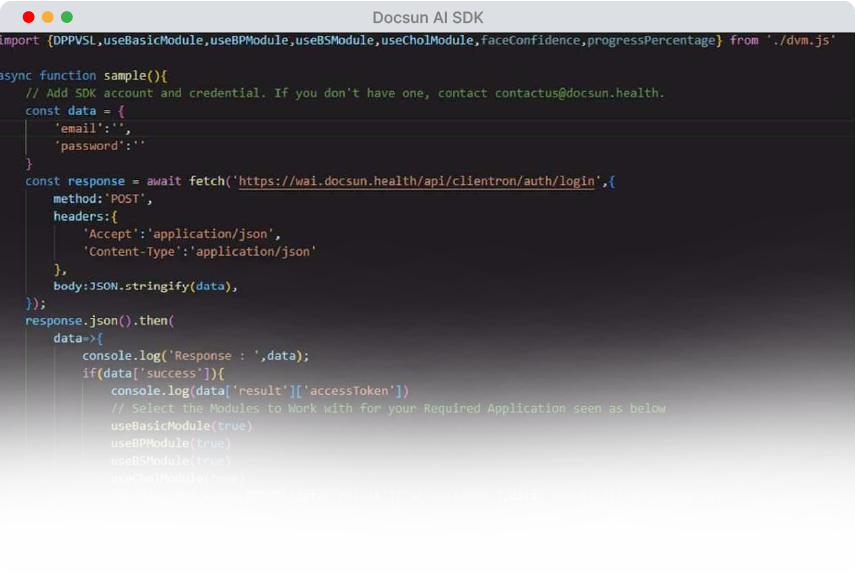Screen dimensions: 855x574
Task: Open the wai.docsun.health login URL link
Action: click(x=417, y=182)
